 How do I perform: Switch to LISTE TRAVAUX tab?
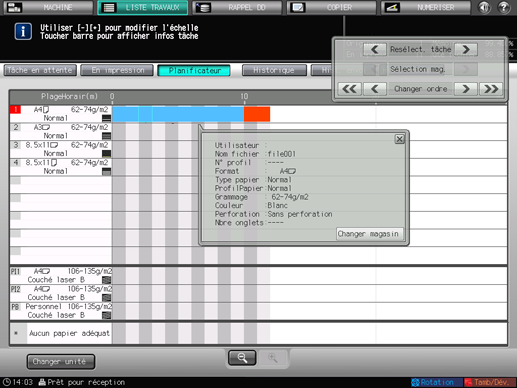[143, 7]
